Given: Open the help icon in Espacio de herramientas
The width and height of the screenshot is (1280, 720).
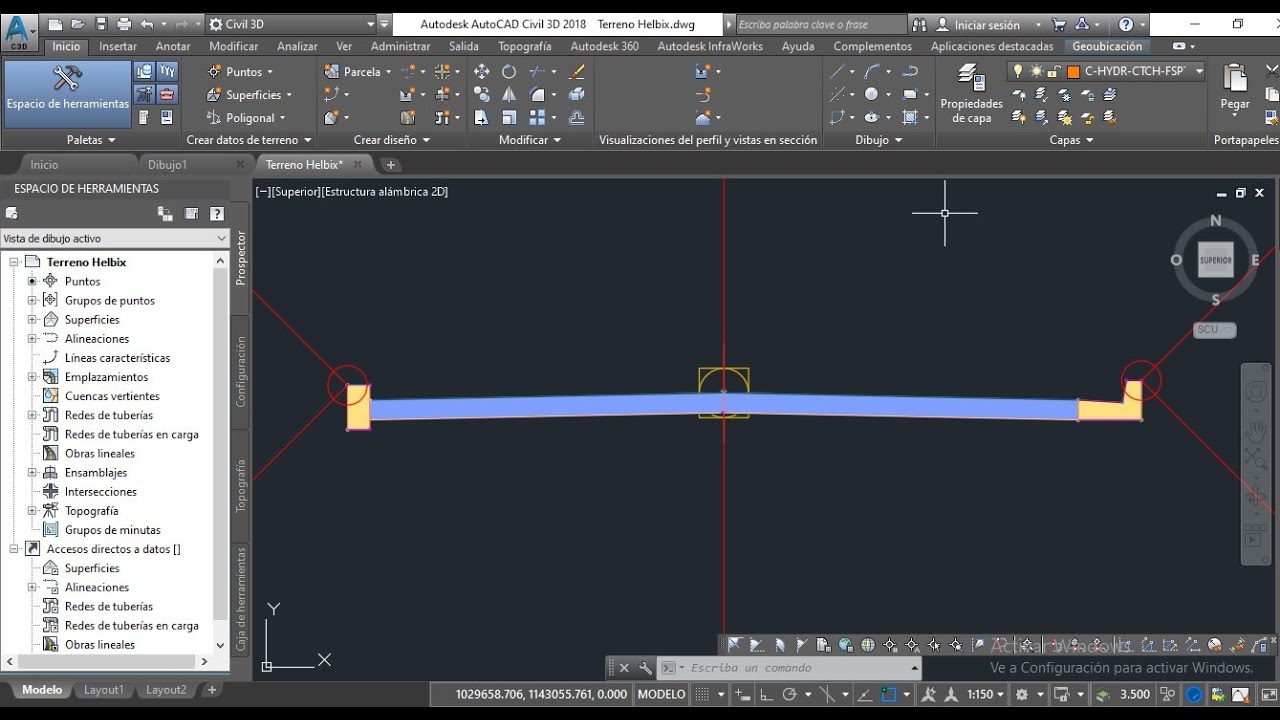Looking at the screenshot, I should [216, 213].
